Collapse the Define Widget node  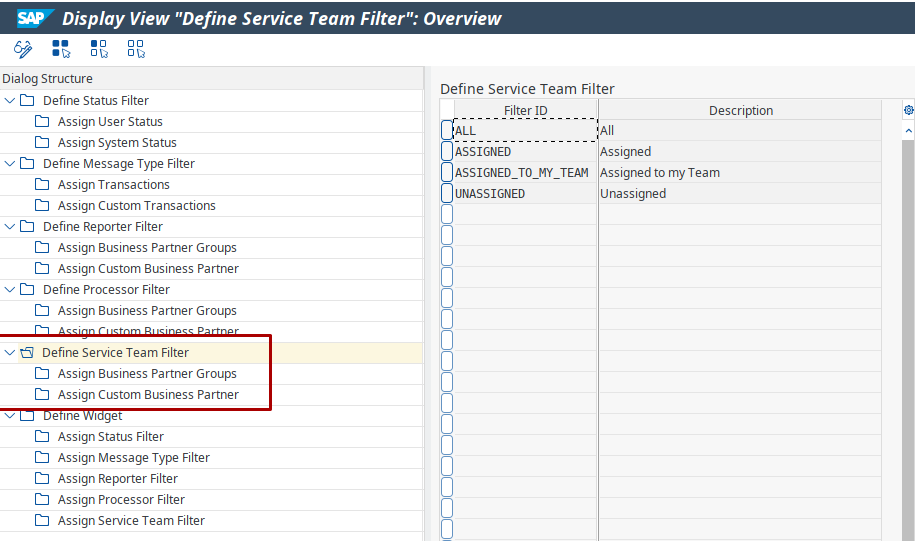[x=10, y=416]
